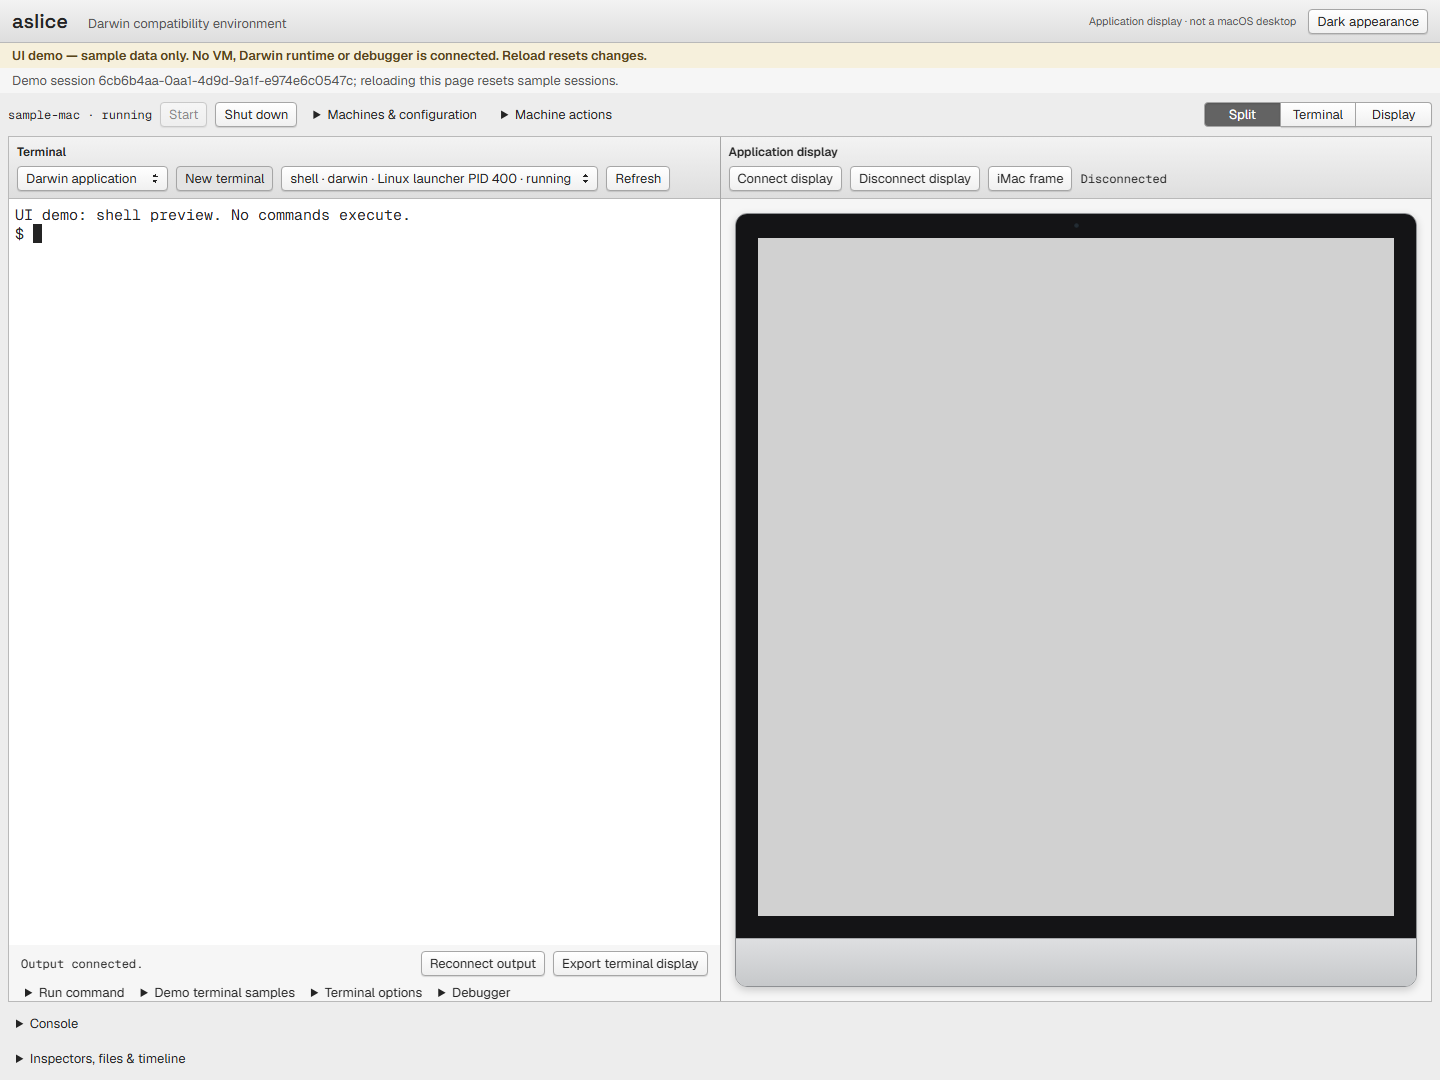Expand the Debugger section

(x=474, y=993)
